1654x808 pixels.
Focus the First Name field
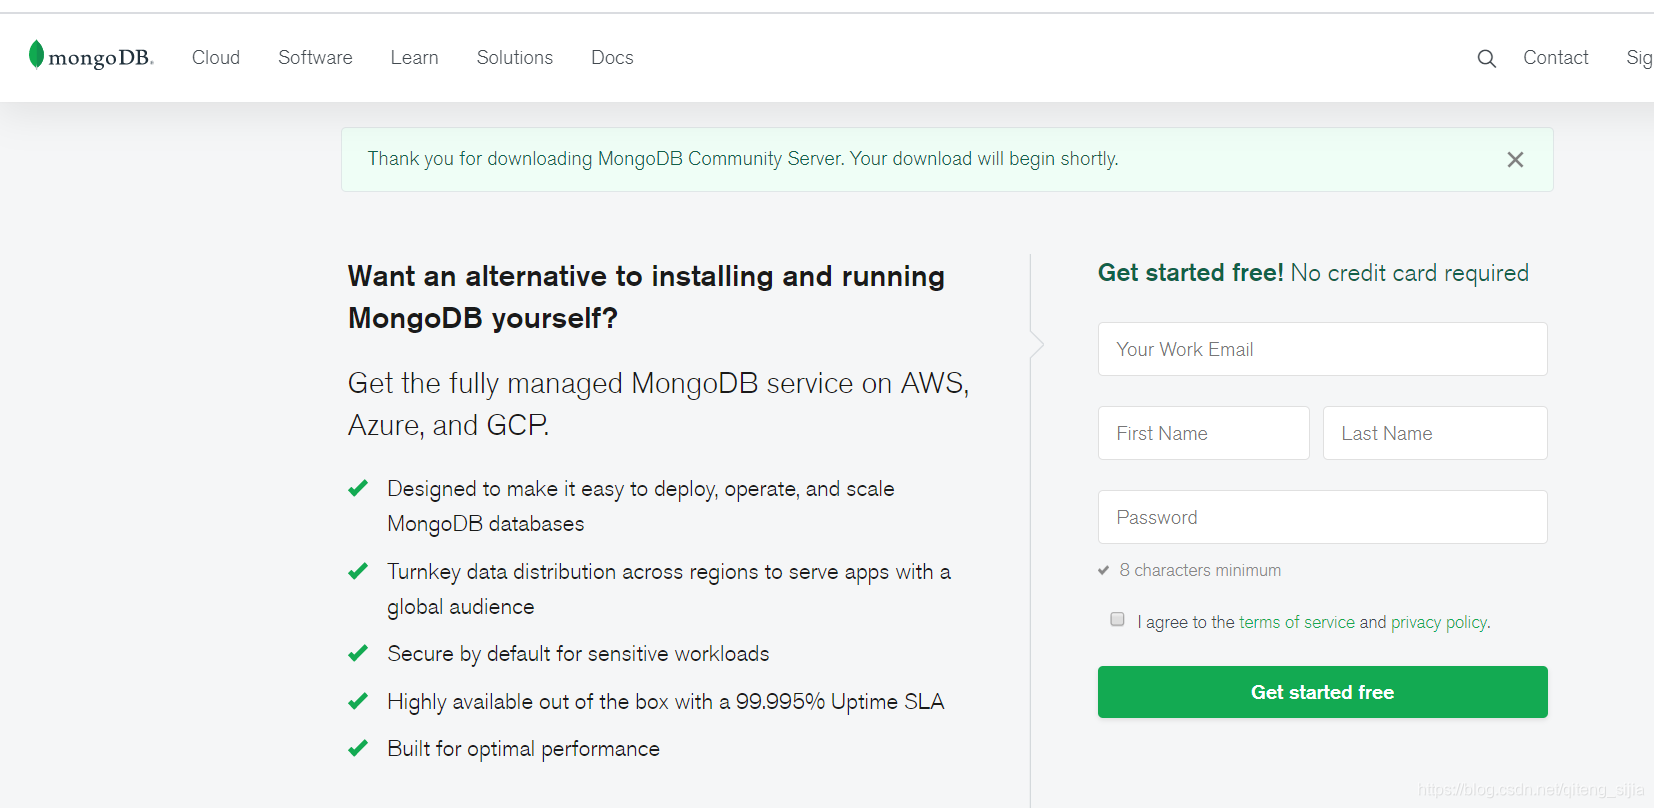[1203, 433]
